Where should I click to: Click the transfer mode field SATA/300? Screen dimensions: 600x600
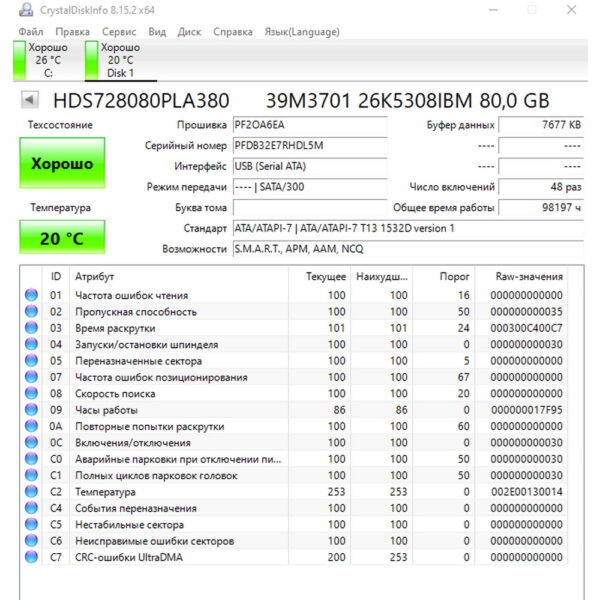[310, 187]
